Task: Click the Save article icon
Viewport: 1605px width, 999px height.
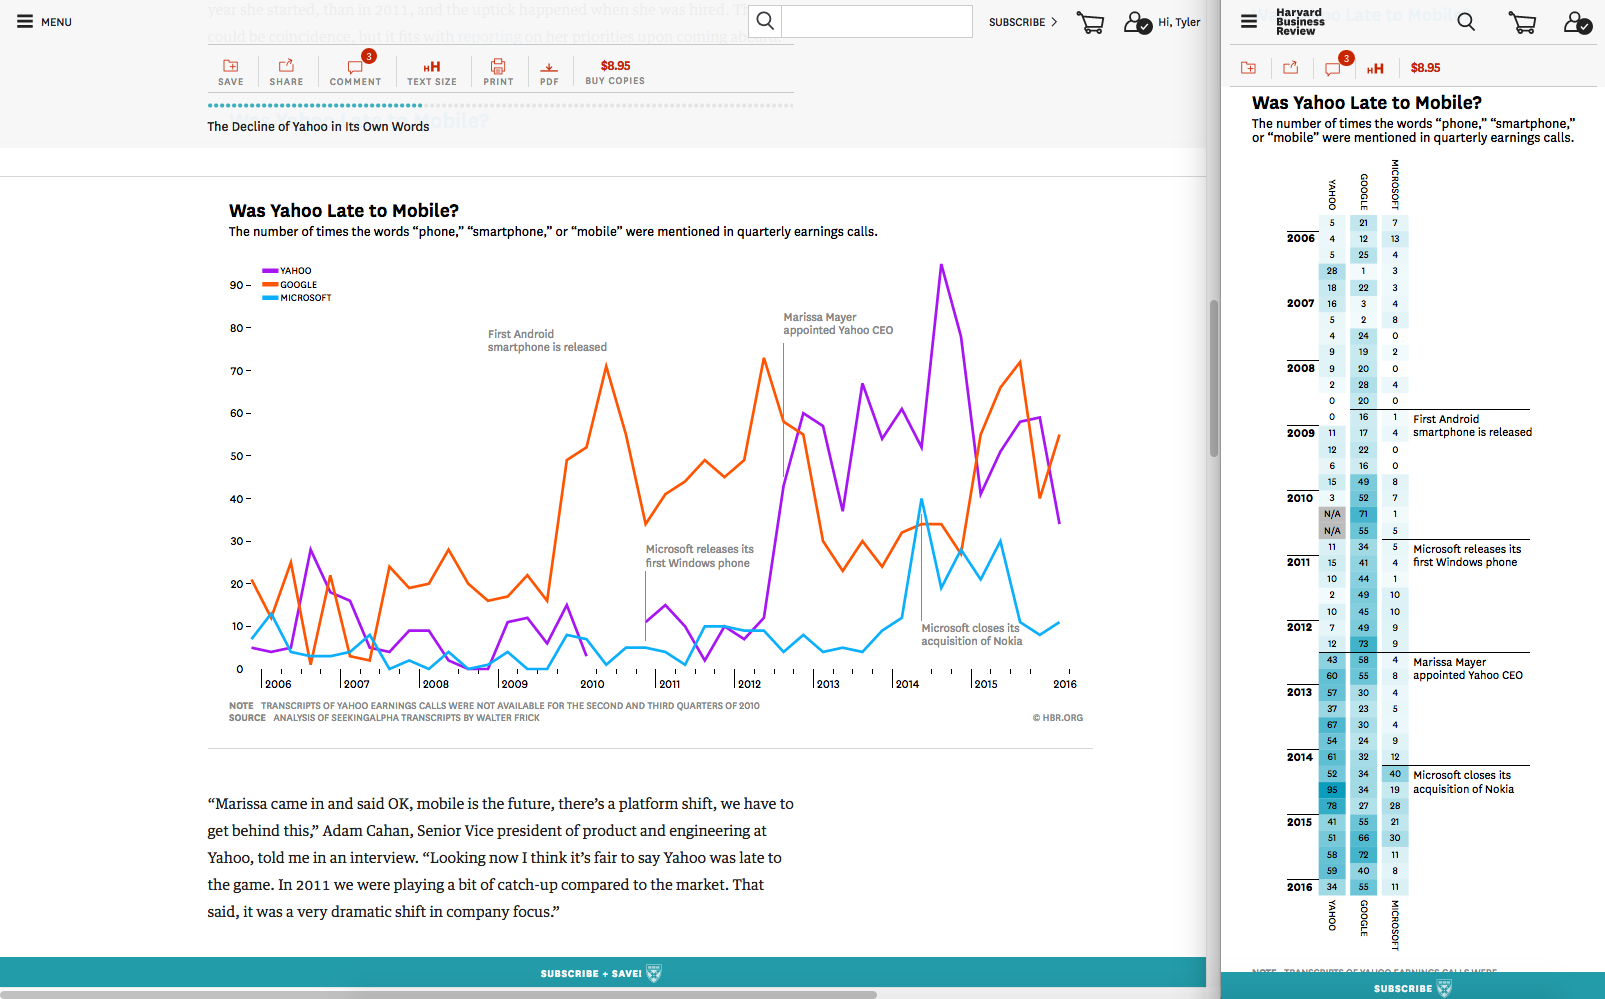Action: click(x=231, y=72)
